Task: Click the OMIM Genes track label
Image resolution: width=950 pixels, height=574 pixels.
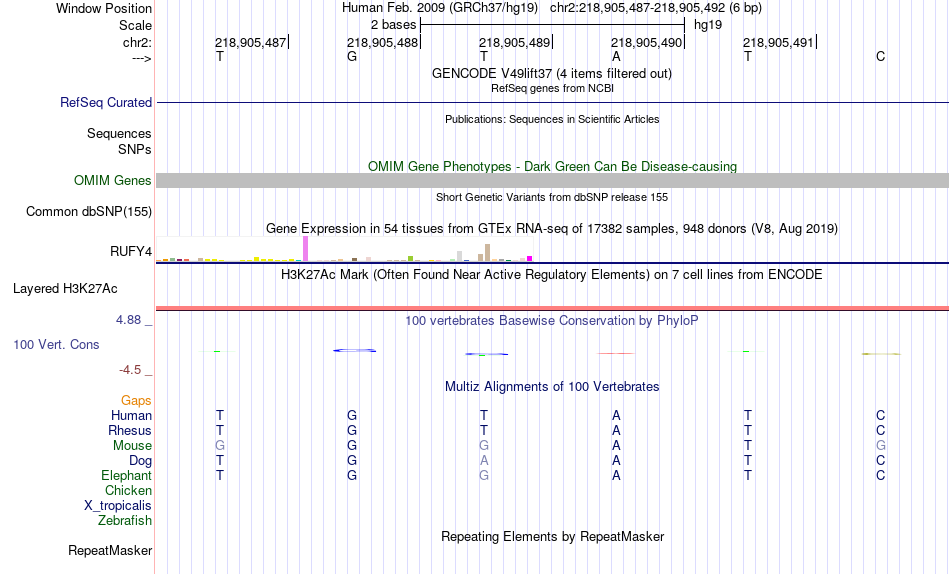Action: pyautogui.click(x=112, y=181)
